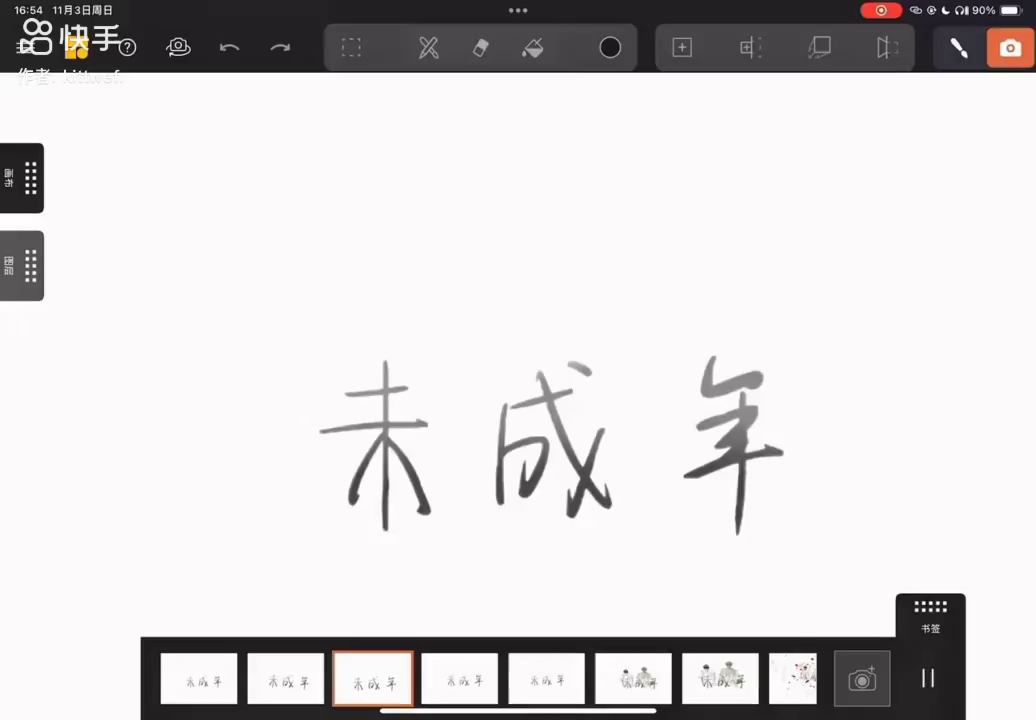Expand the 画布 side panel tab
This screenshot has height=720, width=1036.
tap(21, 178)
